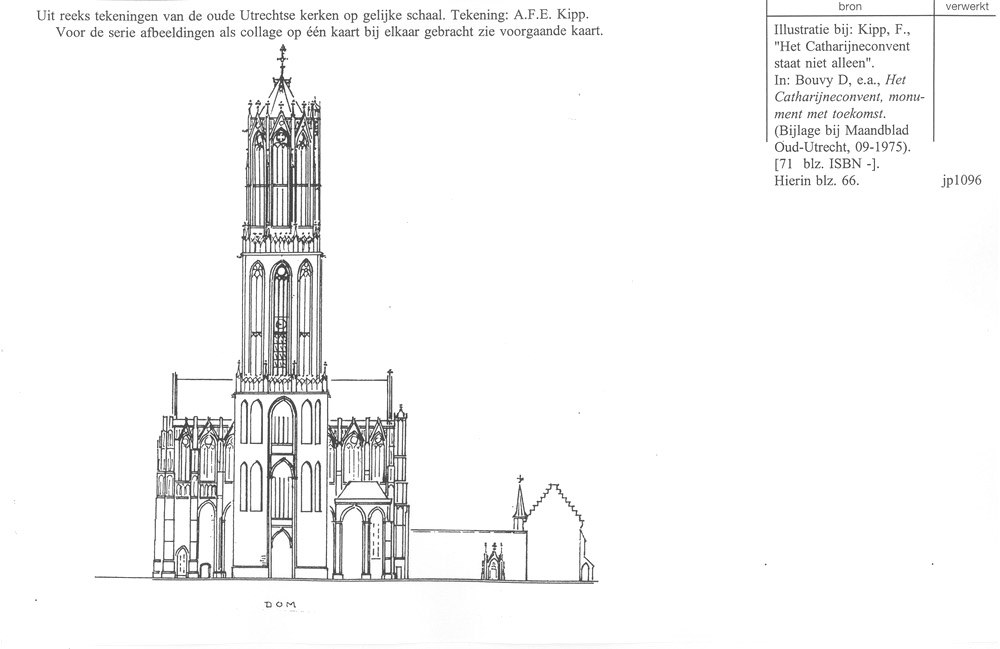Select the 'verwerkt' column header
1000x649 pixels.
[x=966, y=6]
